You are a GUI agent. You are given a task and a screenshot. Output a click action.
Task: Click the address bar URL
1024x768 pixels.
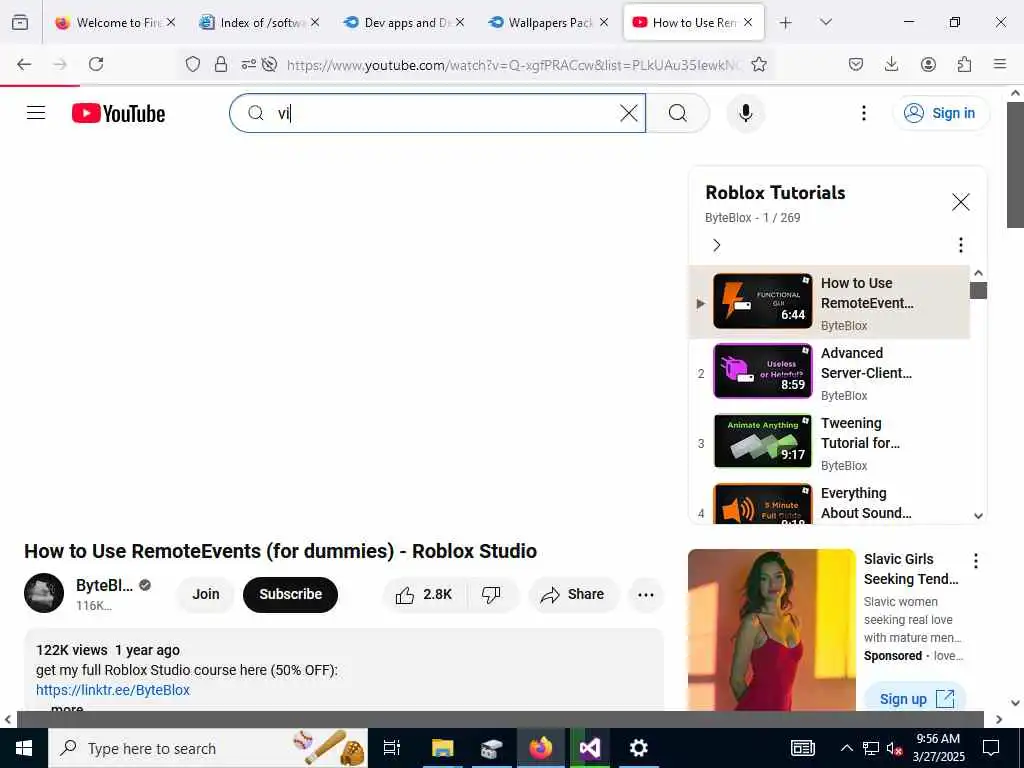[514, 65]
